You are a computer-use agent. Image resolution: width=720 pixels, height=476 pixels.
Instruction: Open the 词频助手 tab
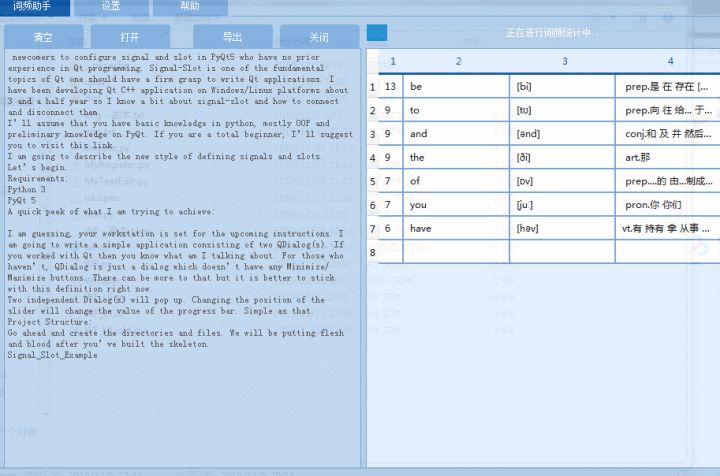[x=34, y=7]
